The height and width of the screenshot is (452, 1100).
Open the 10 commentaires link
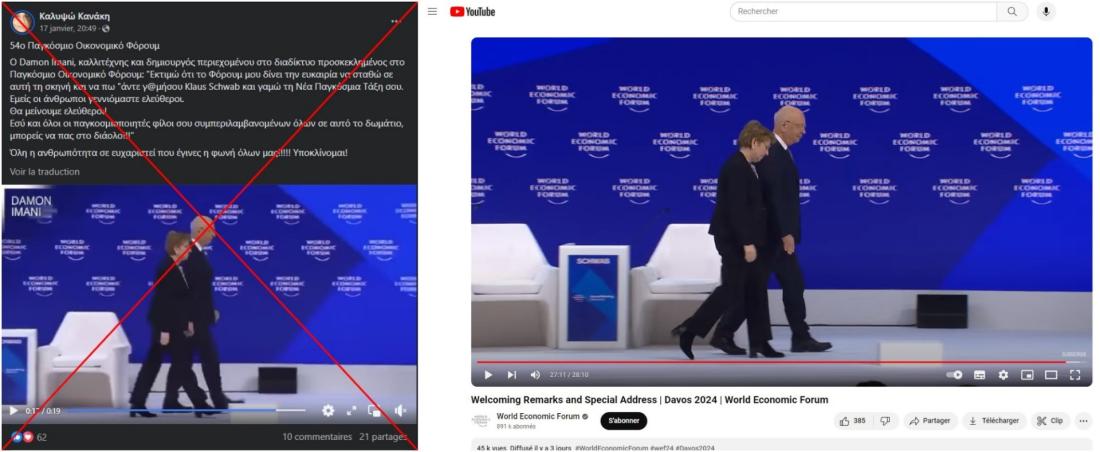click(317, 437)
